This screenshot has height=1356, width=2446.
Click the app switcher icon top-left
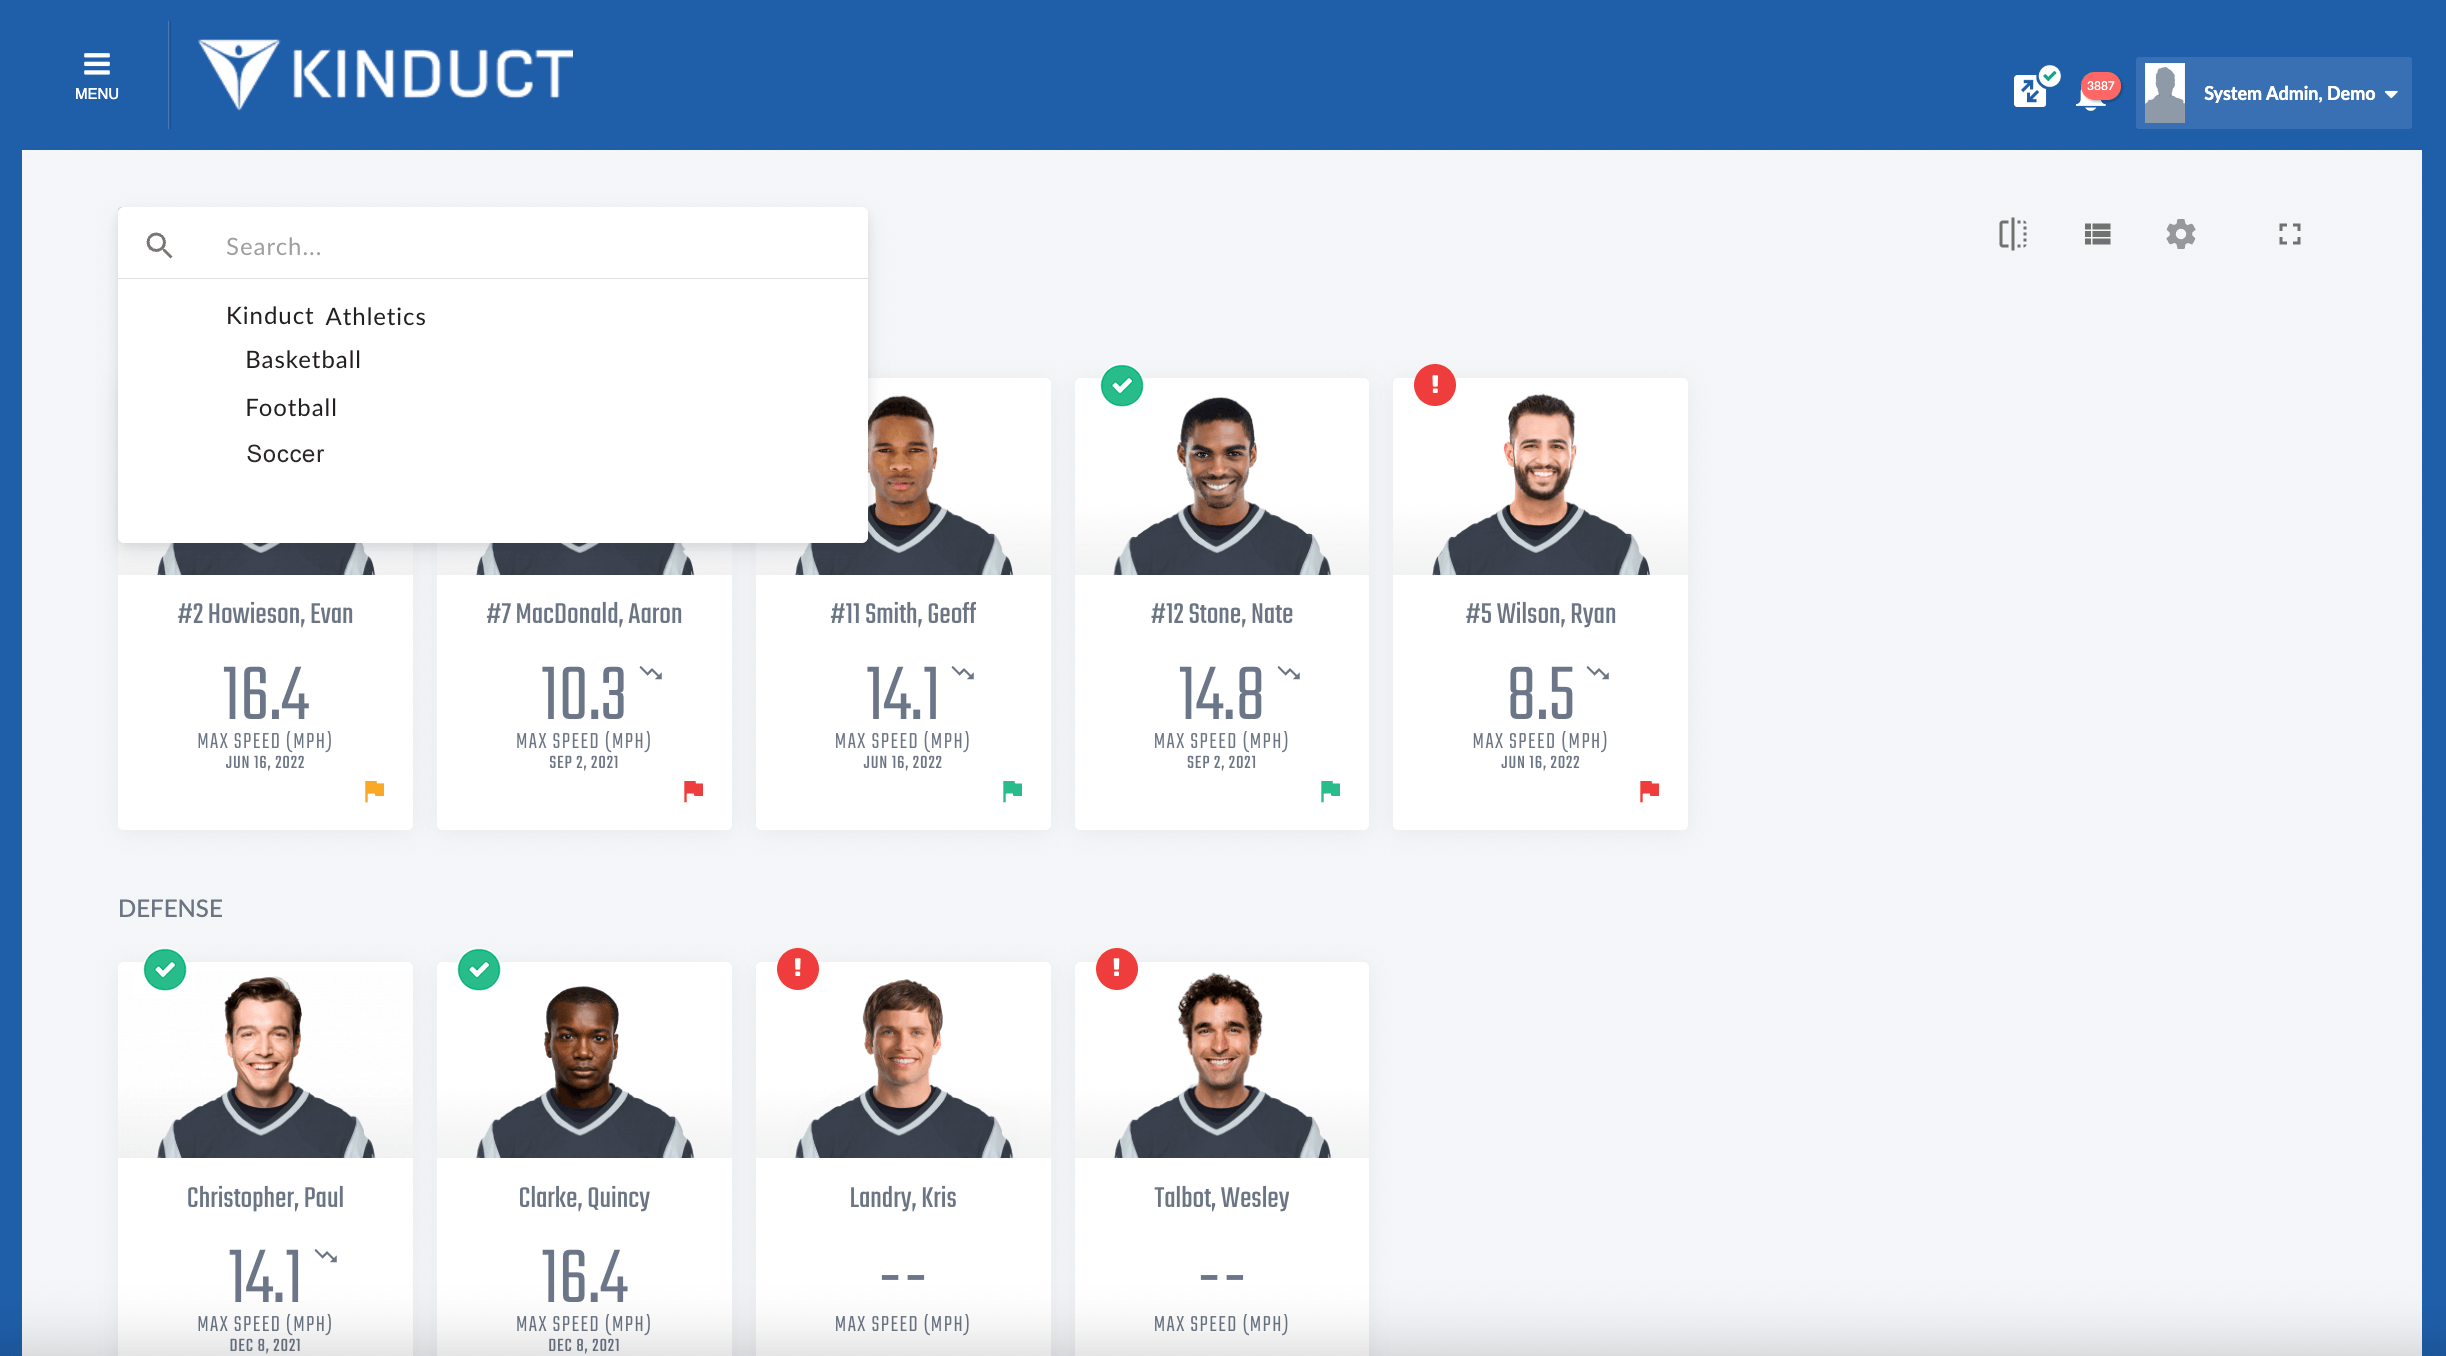tap(95, 67)
